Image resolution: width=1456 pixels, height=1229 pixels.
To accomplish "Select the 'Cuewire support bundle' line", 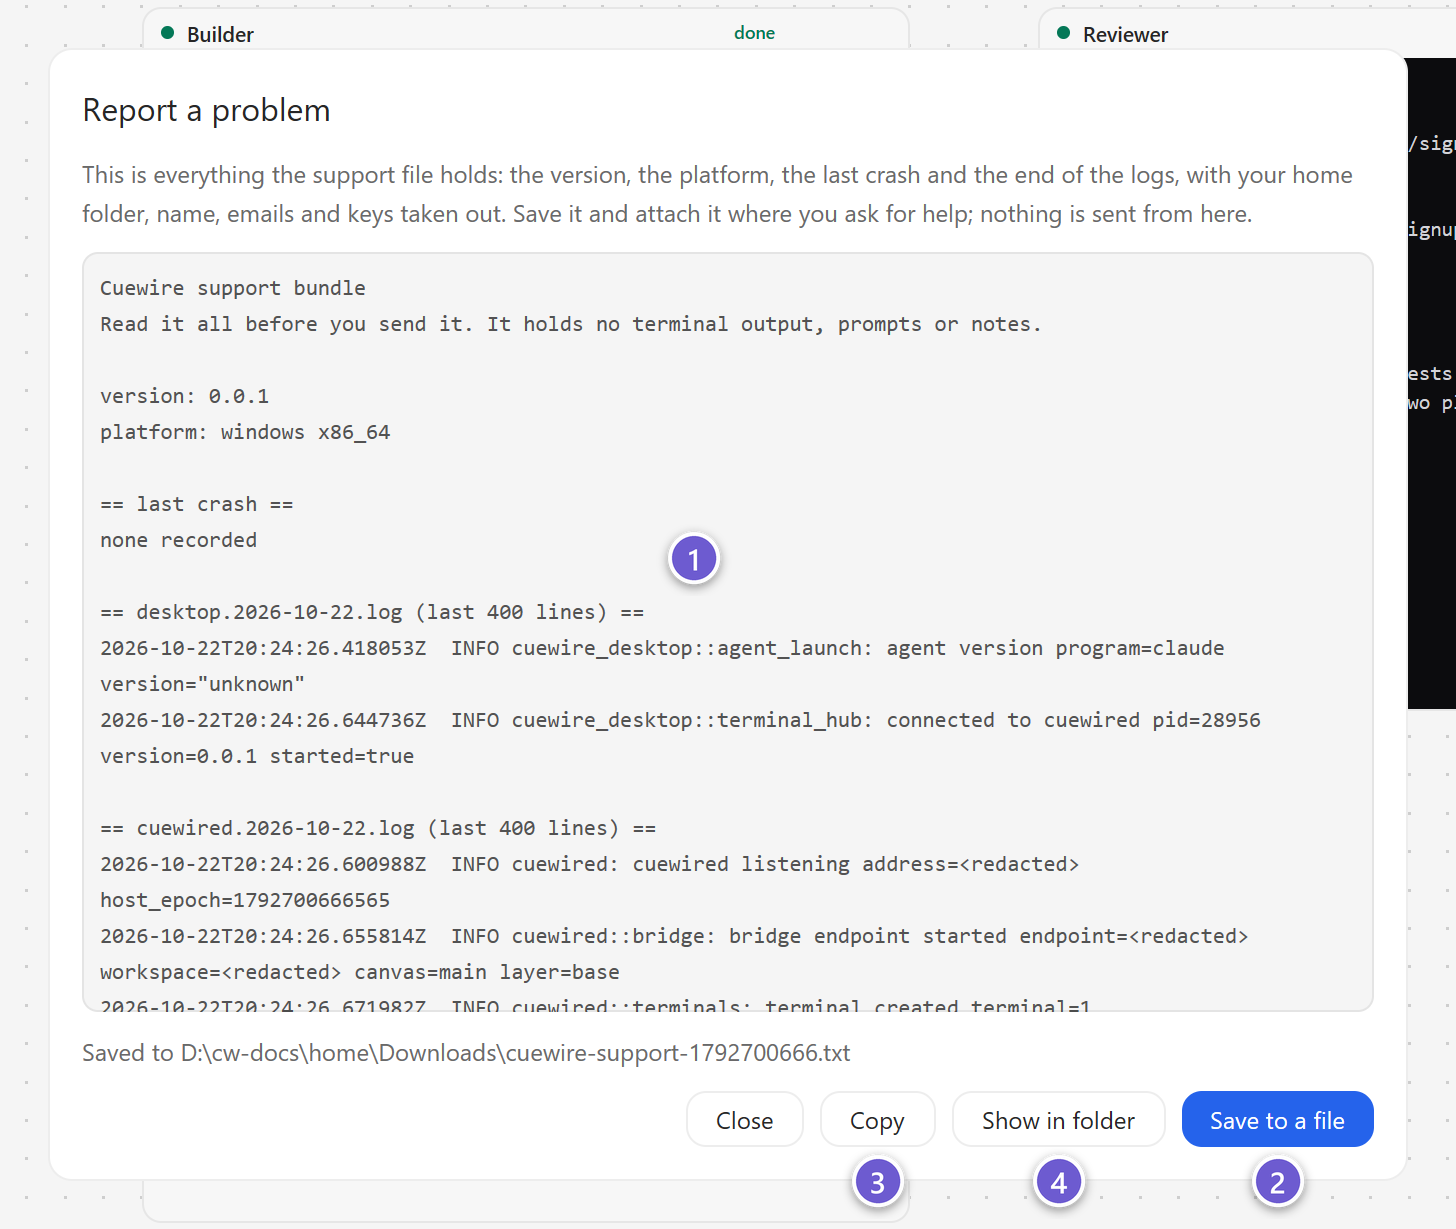I will pyautogui.click(x=233, y=288).
